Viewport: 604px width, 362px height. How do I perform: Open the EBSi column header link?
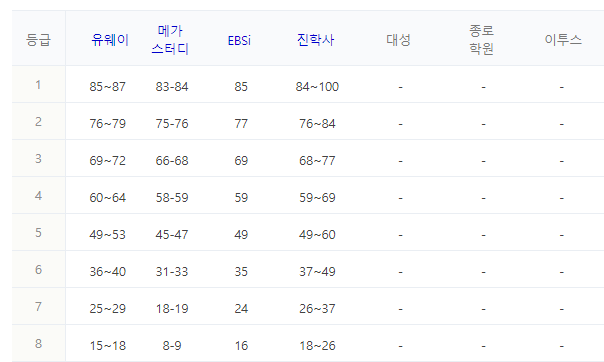coord(239,40)
